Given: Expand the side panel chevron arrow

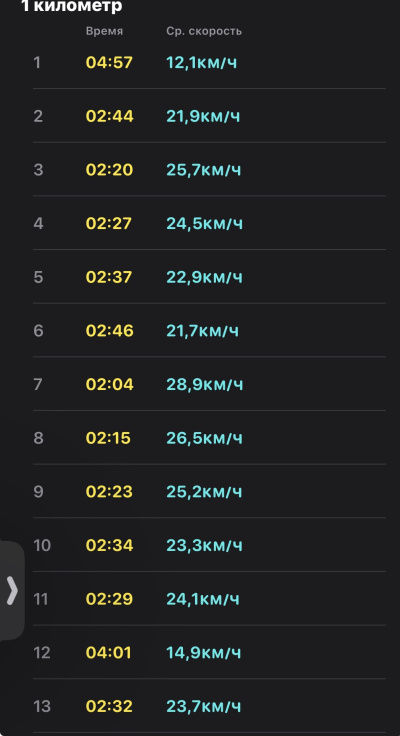Looking at the screenshot, I should coord(12,590).
